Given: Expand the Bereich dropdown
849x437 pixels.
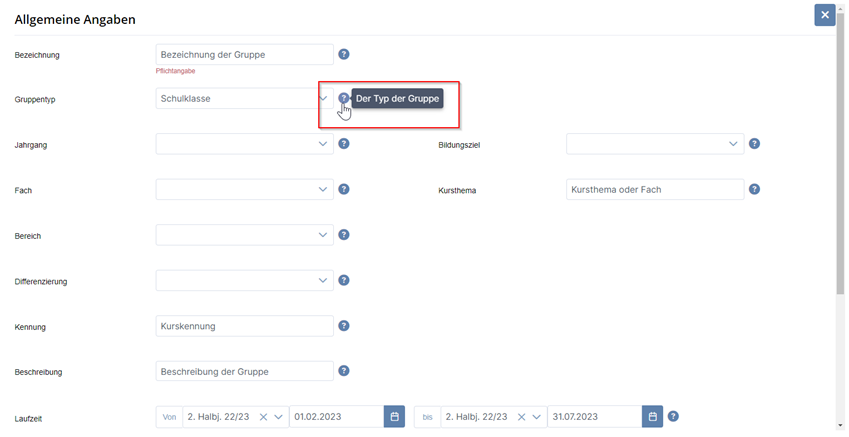Looking at the screenshot, I should (x=244, y=235).
